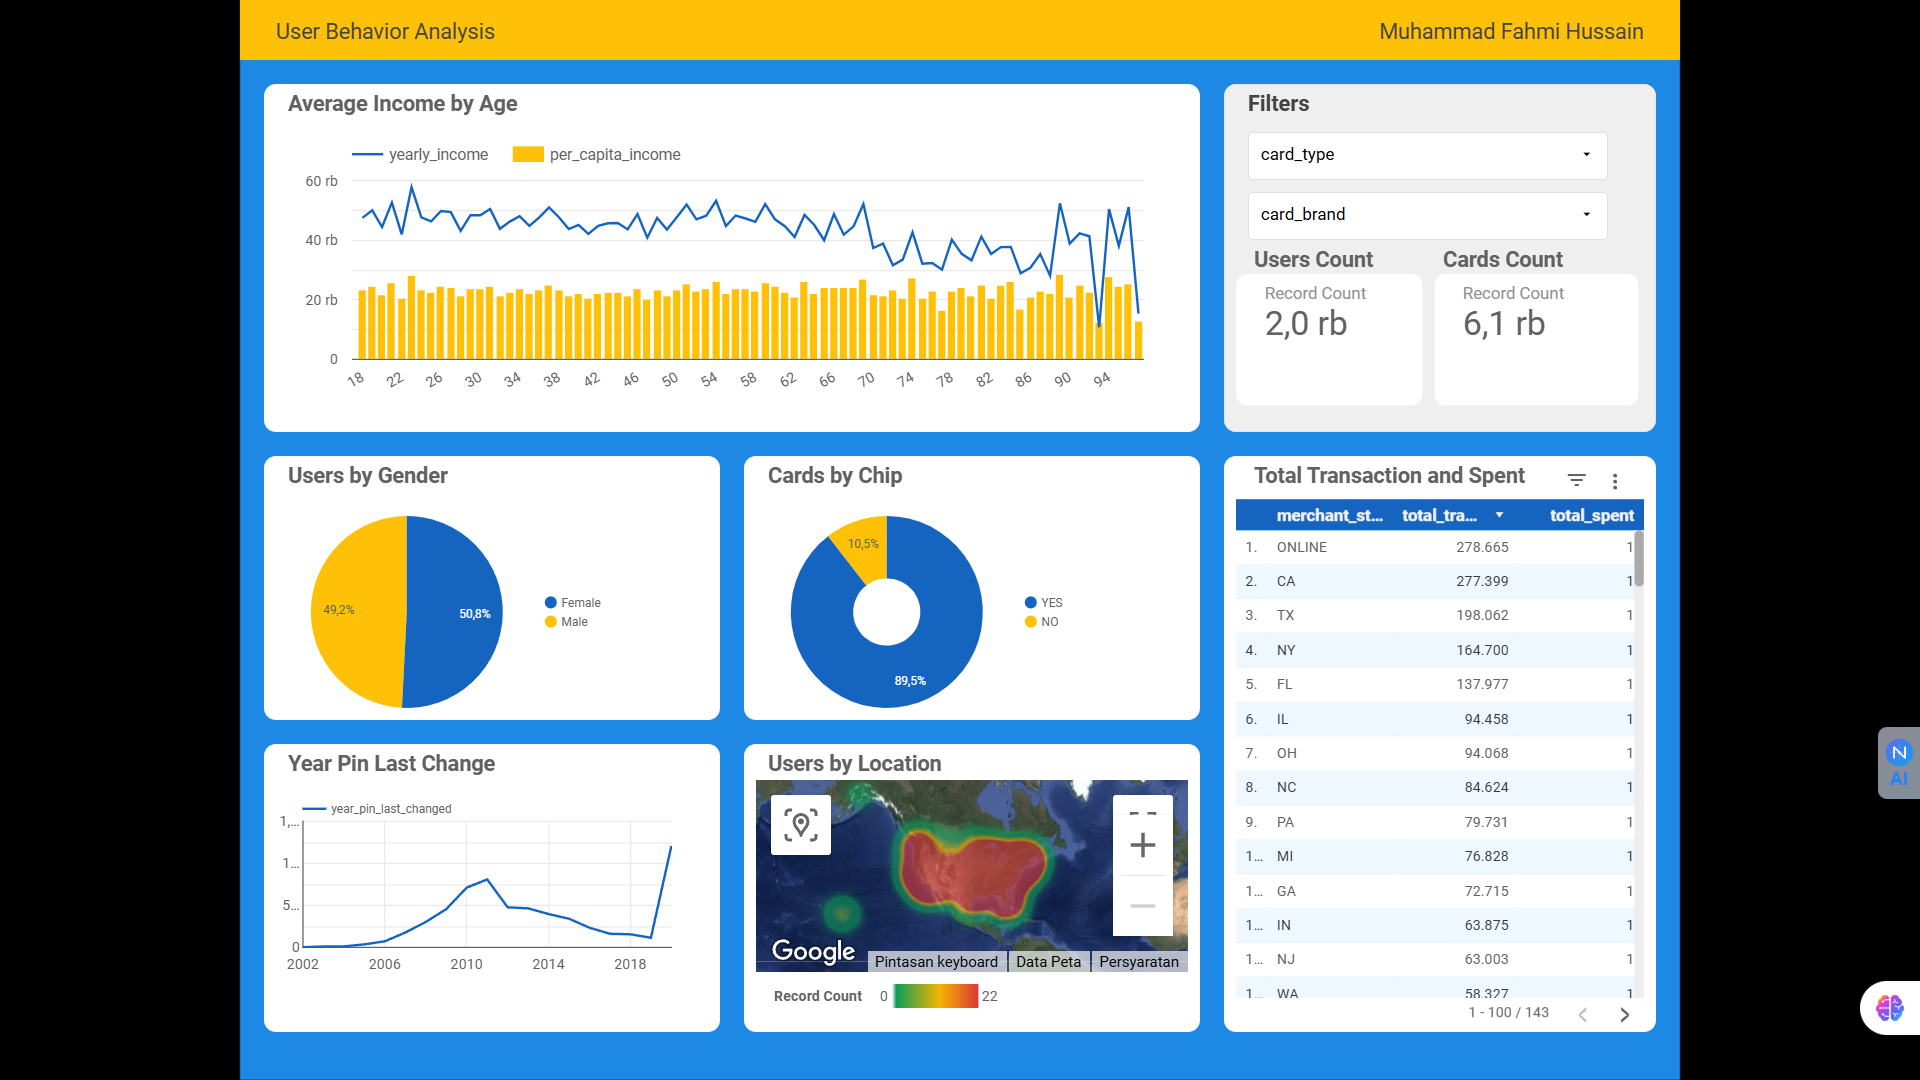
Task: Click the Persyaratan link on the map
Action: tap(1139, 961)
